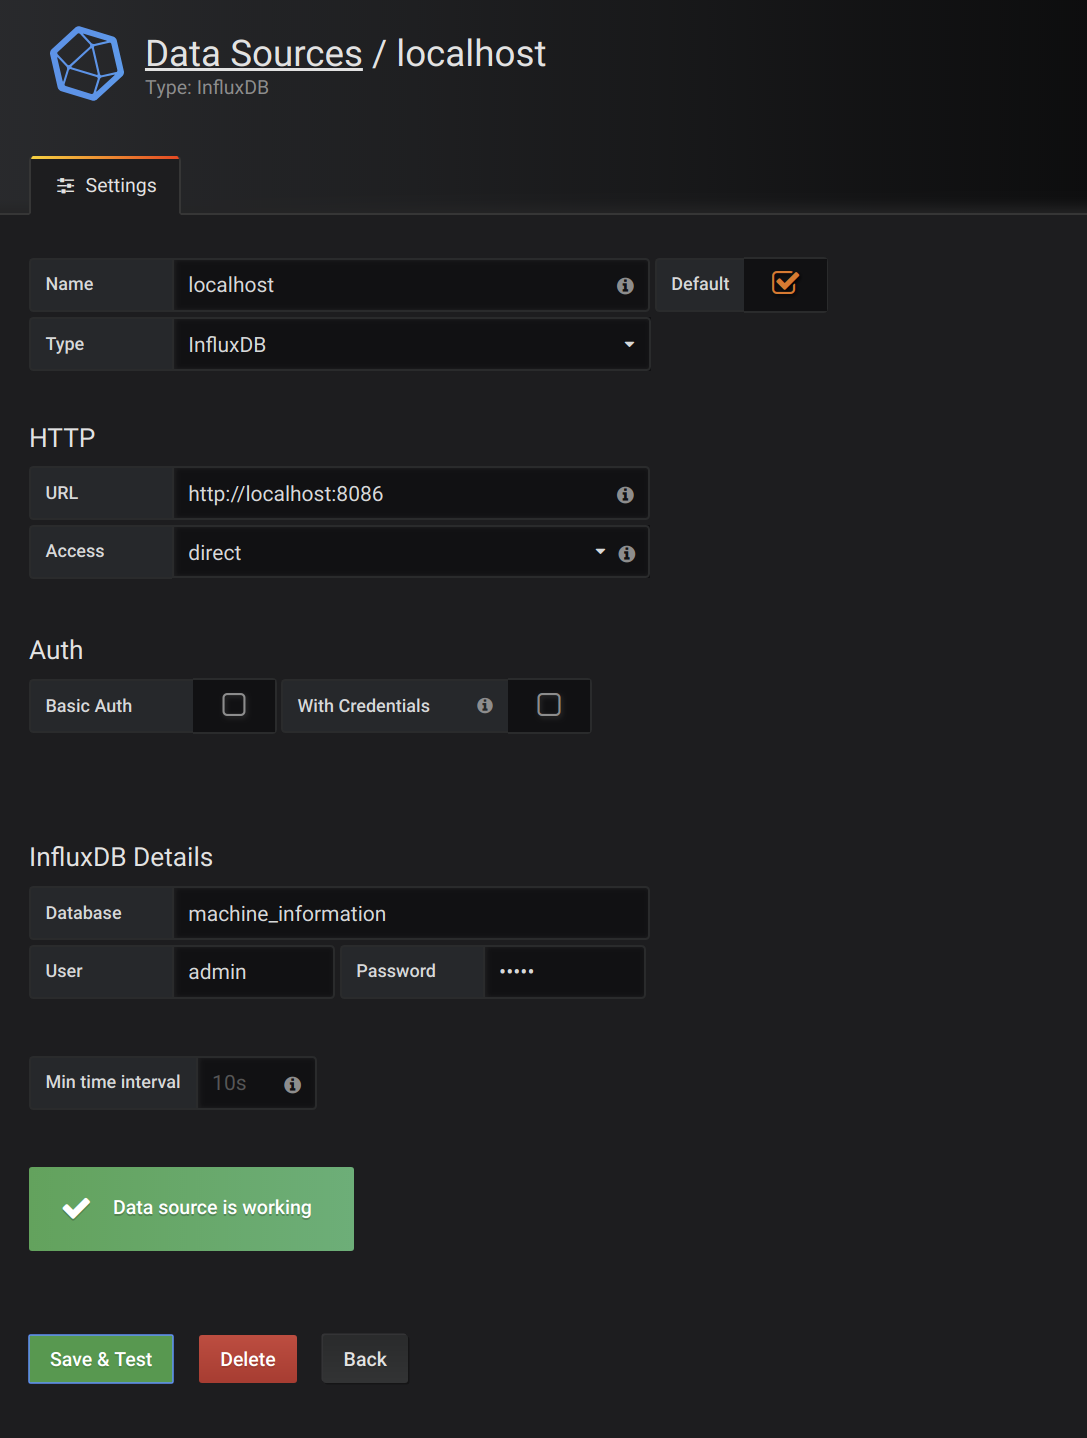Viewport: 1087px width, 1438px height.
Task: Click the 'With Credentials' label
Action: pyautogui.click(x=364, y=706)
